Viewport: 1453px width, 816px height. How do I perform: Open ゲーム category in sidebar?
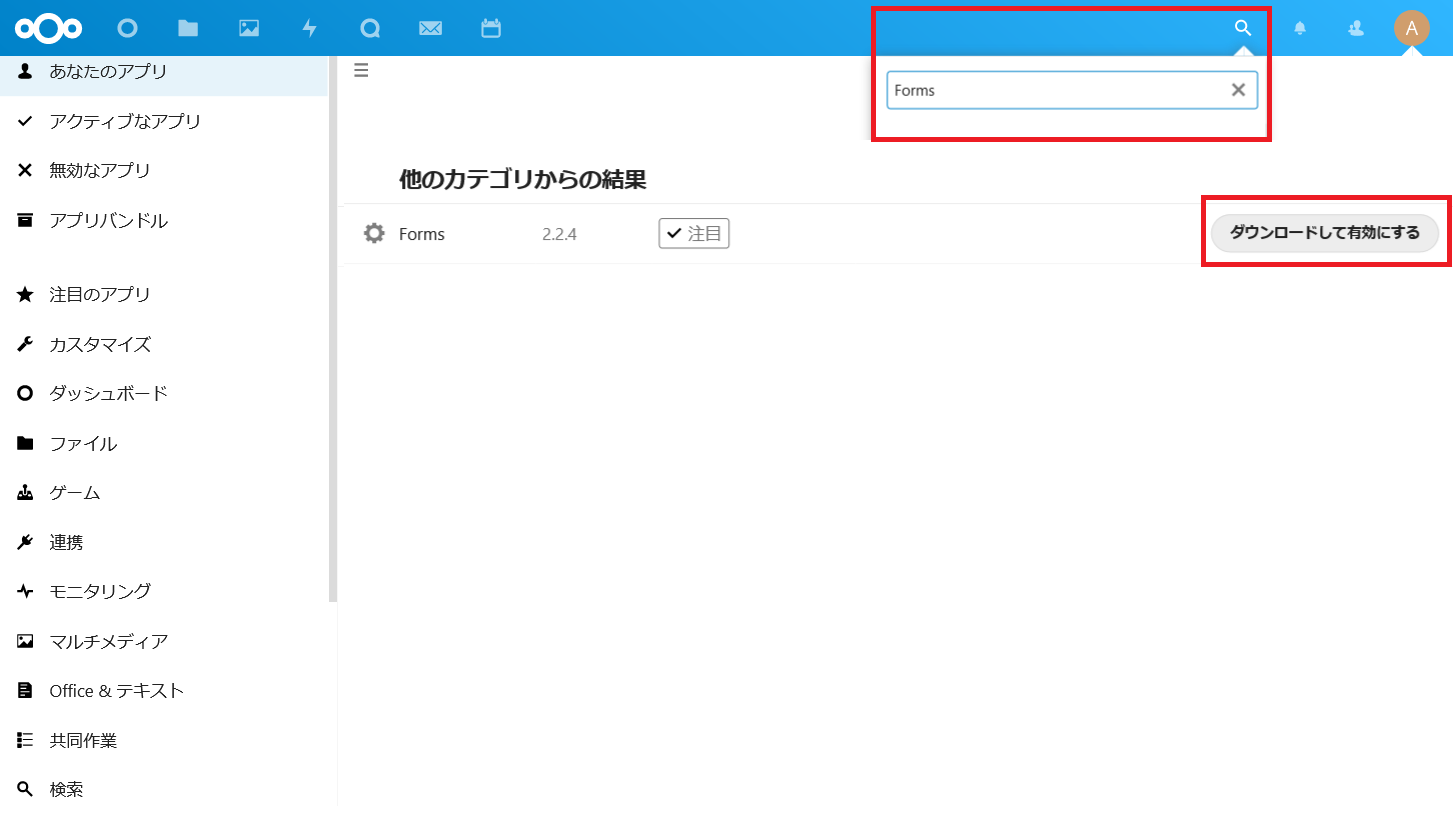[x=164, y=493]
